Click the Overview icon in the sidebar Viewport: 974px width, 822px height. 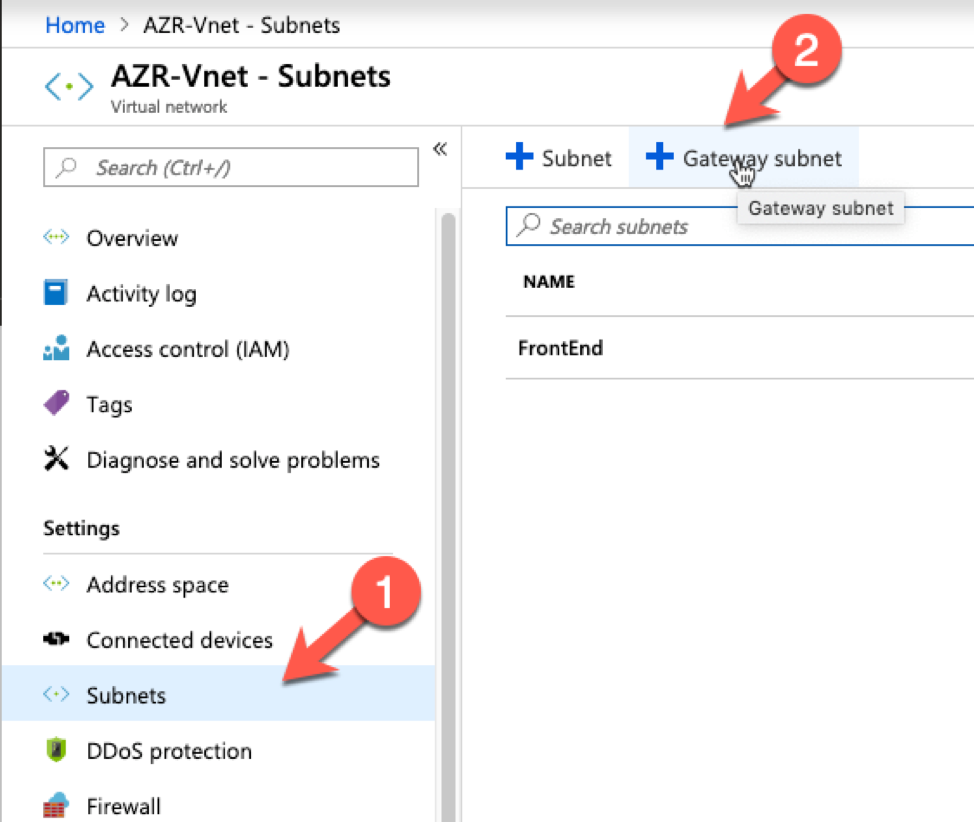(56, 237)
